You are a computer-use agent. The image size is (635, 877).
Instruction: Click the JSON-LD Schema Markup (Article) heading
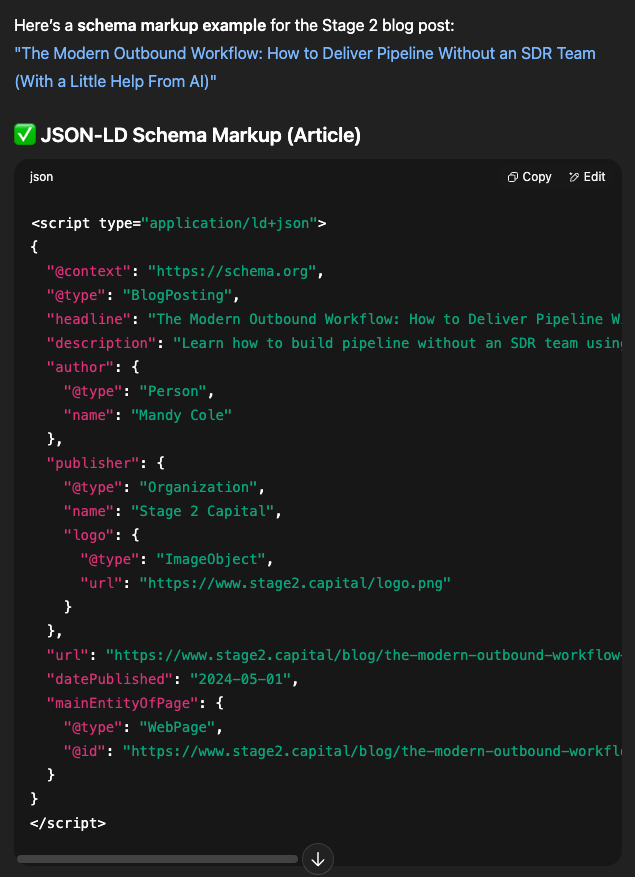pos(200,135)
